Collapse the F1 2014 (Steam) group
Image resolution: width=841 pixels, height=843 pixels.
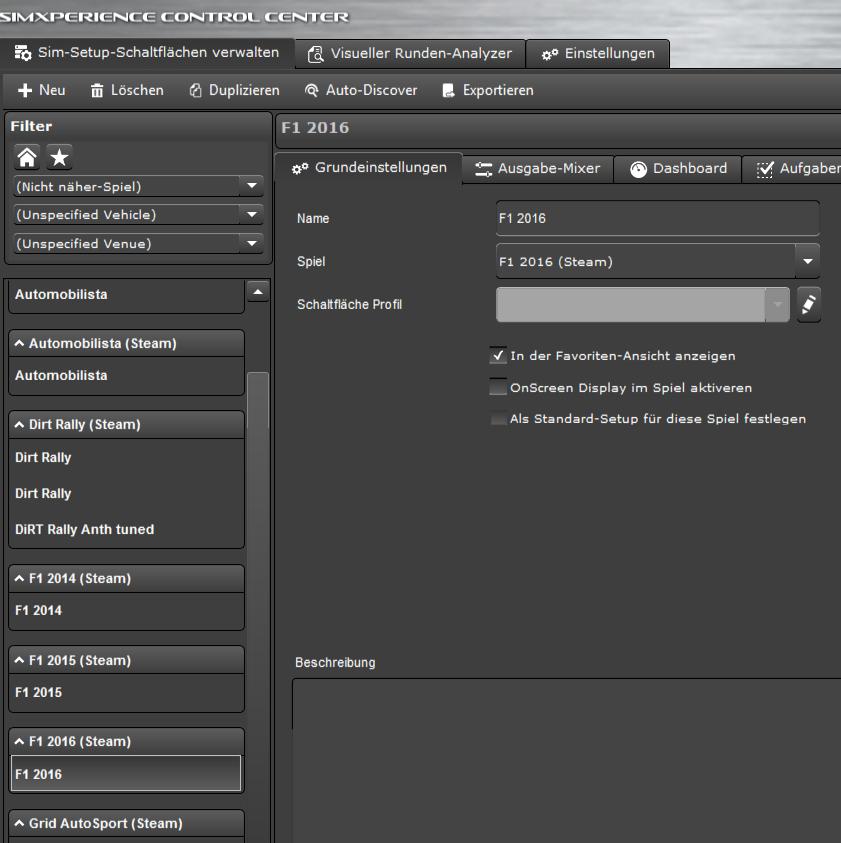(x=19, y=578)
